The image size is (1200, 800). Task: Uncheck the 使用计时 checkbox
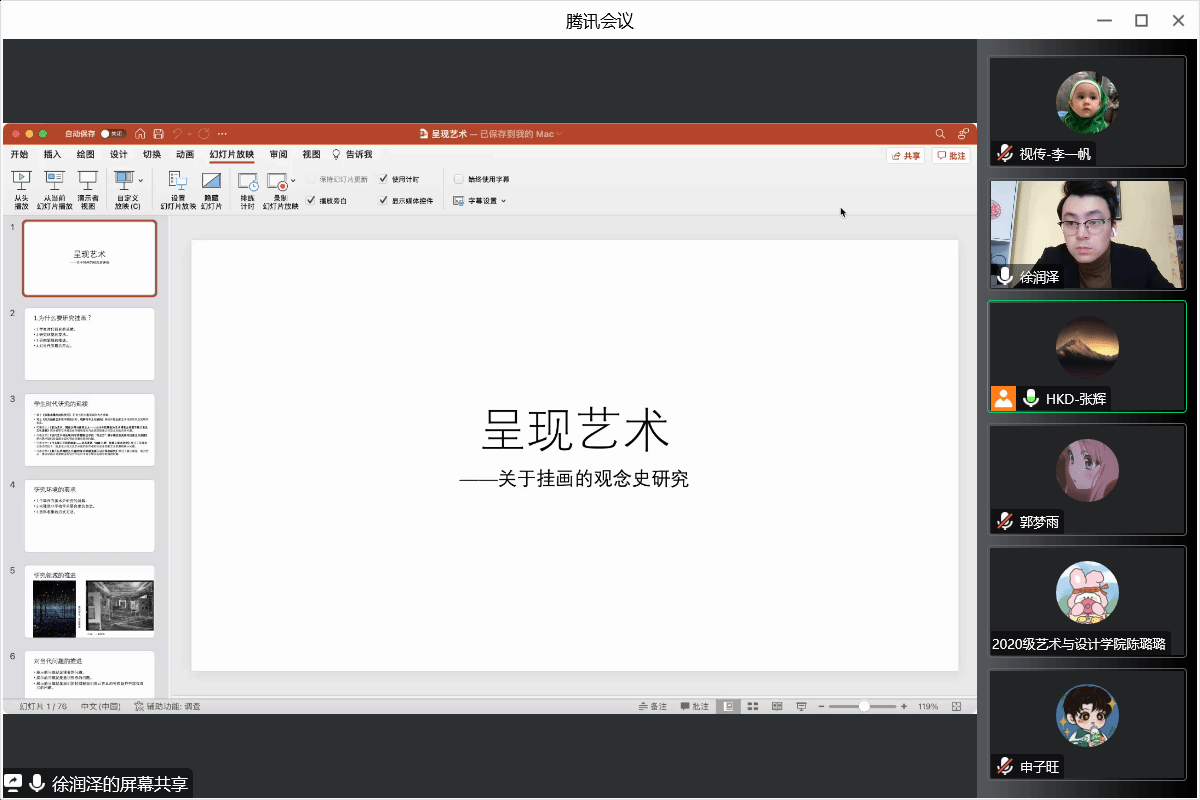(384, 179)
